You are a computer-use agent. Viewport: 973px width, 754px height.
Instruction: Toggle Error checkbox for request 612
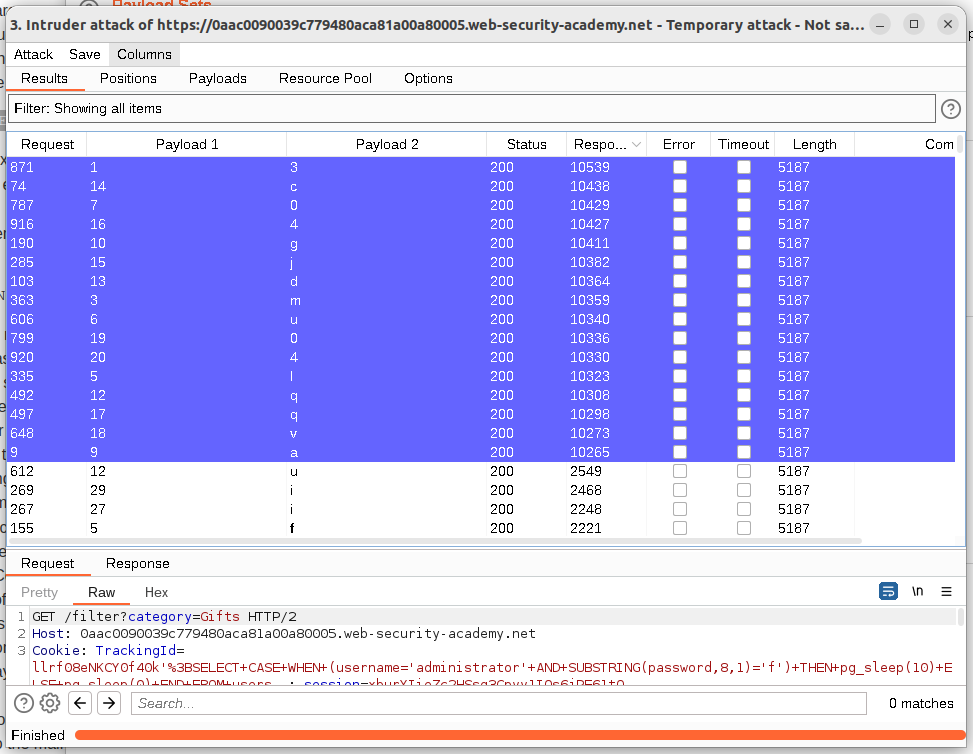(x=680, y=471)
